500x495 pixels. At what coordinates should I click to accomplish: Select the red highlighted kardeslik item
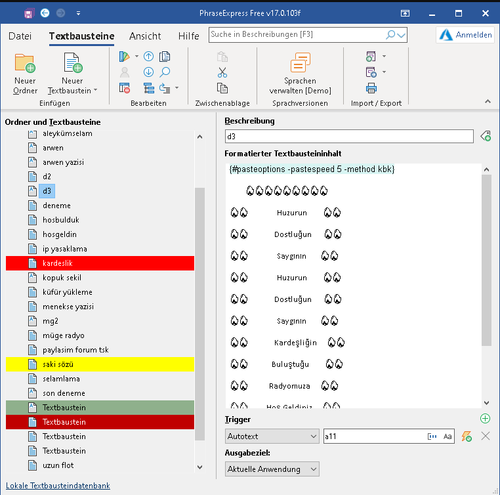coord(100,263)
